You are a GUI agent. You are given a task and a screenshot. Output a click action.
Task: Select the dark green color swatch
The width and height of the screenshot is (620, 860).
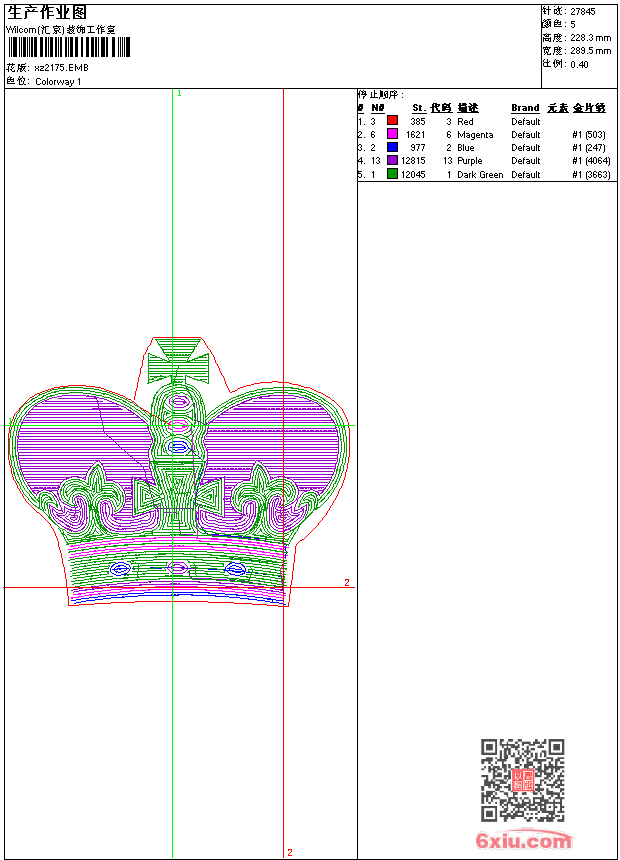pos(392,174)
